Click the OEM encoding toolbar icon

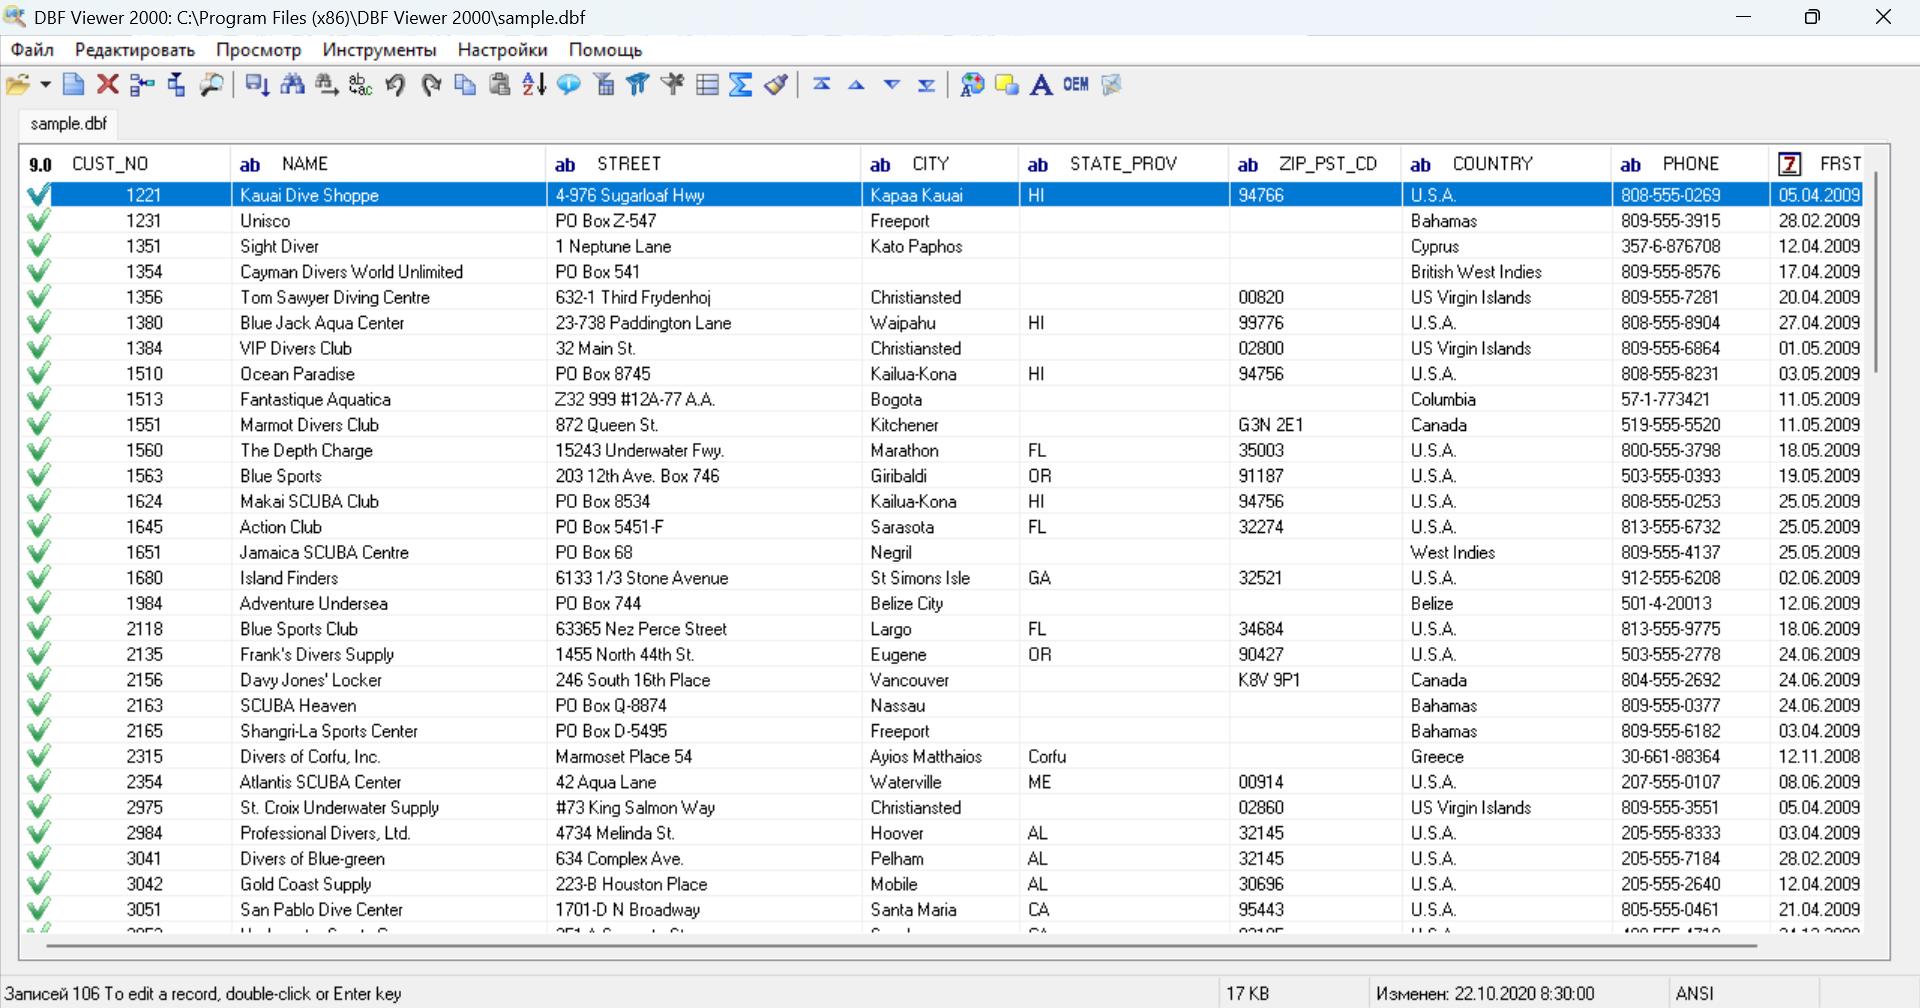(1076, 85)
